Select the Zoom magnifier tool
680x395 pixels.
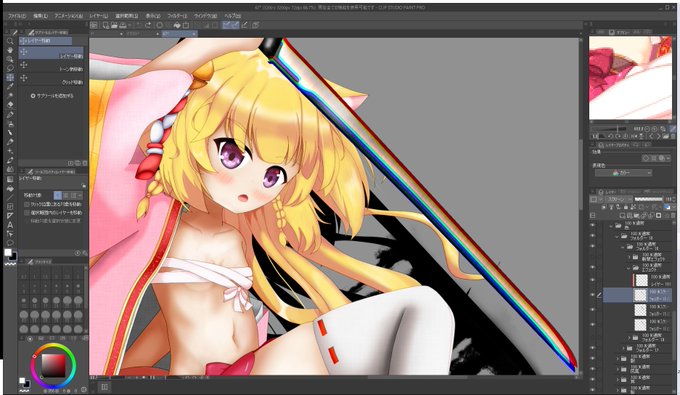pos(10,41)
